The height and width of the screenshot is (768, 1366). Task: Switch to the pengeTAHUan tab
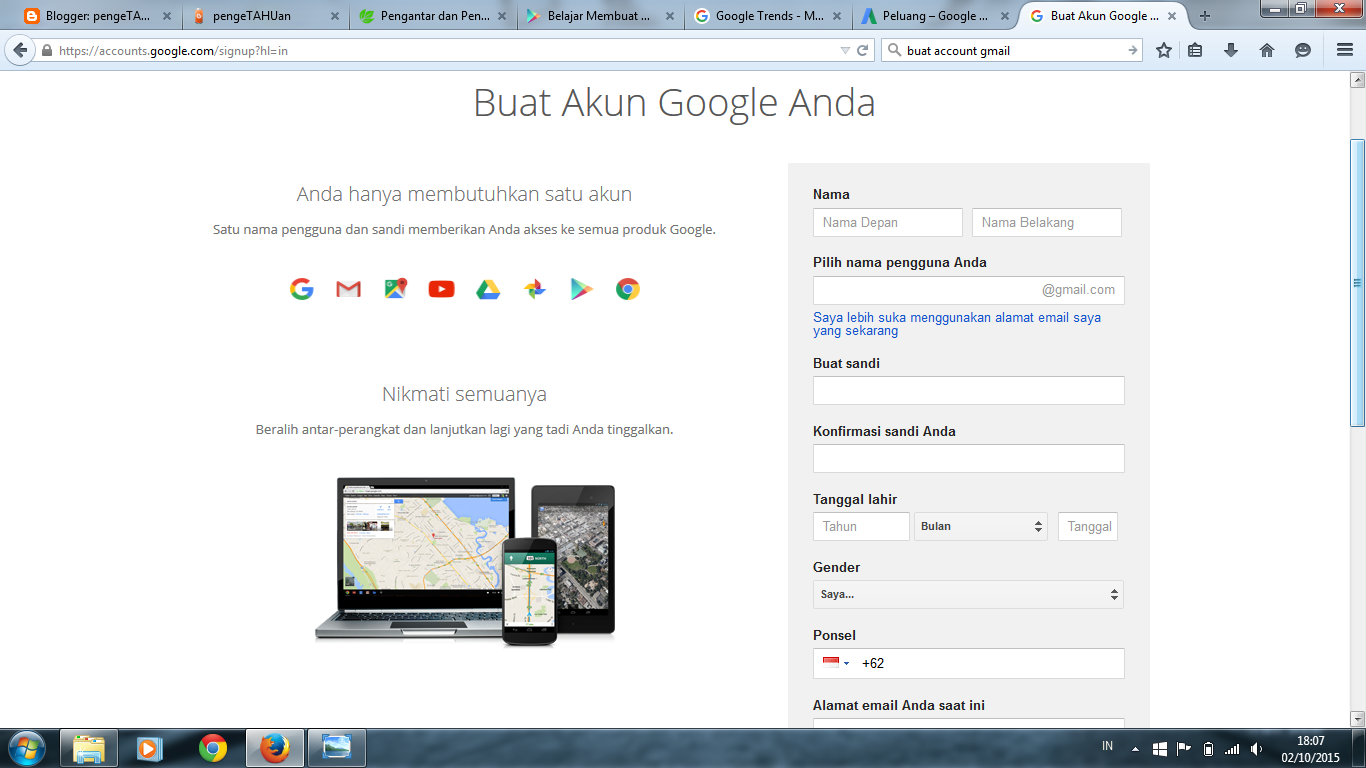point(264,16)
